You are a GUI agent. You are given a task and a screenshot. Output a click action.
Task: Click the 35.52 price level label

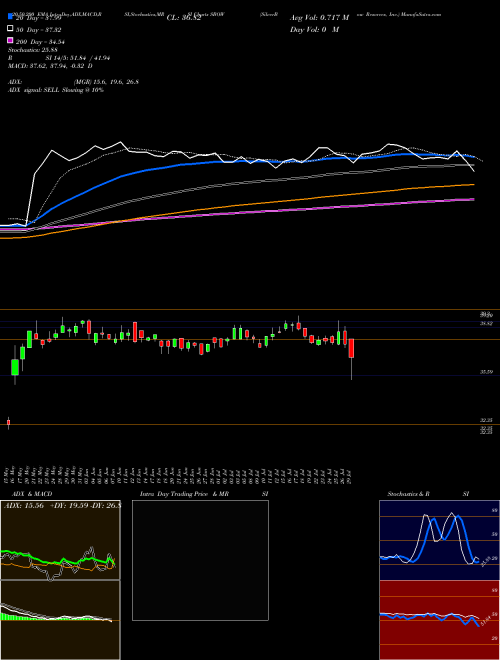click(486, 323)
